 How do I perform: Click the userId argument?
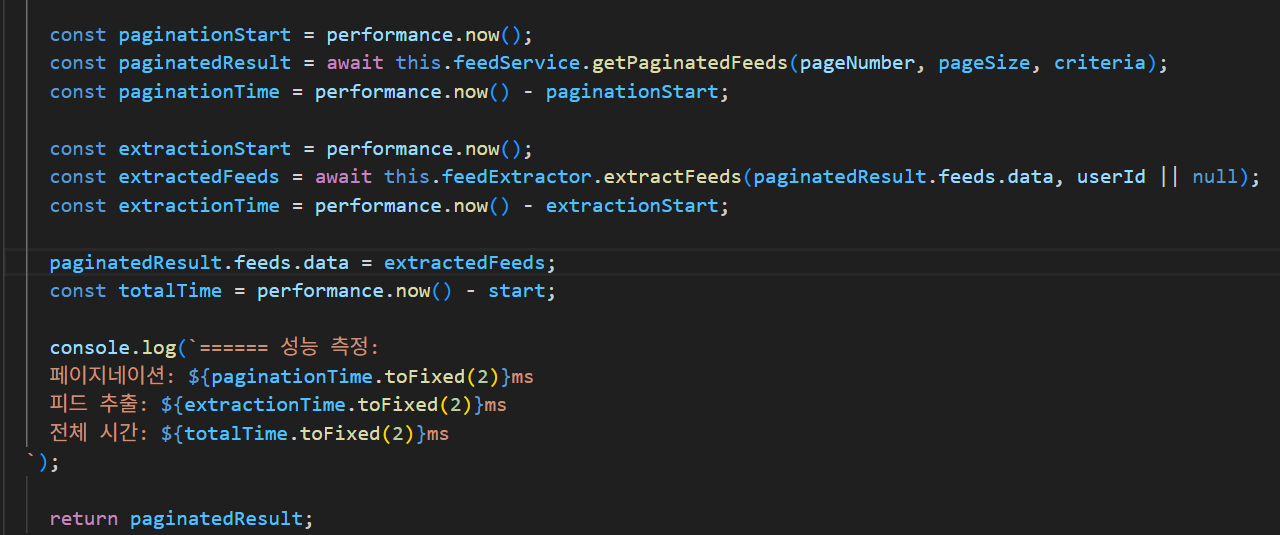pyautogui.click(x=1111, y=177)
